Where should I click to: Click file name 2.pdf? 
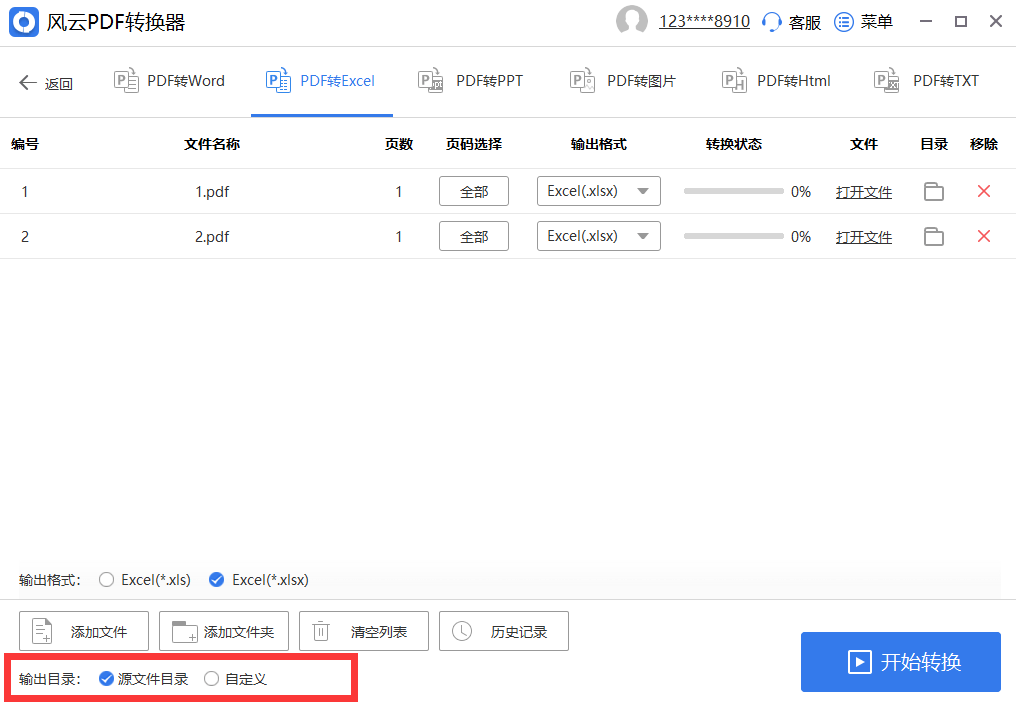coord(212,237)
